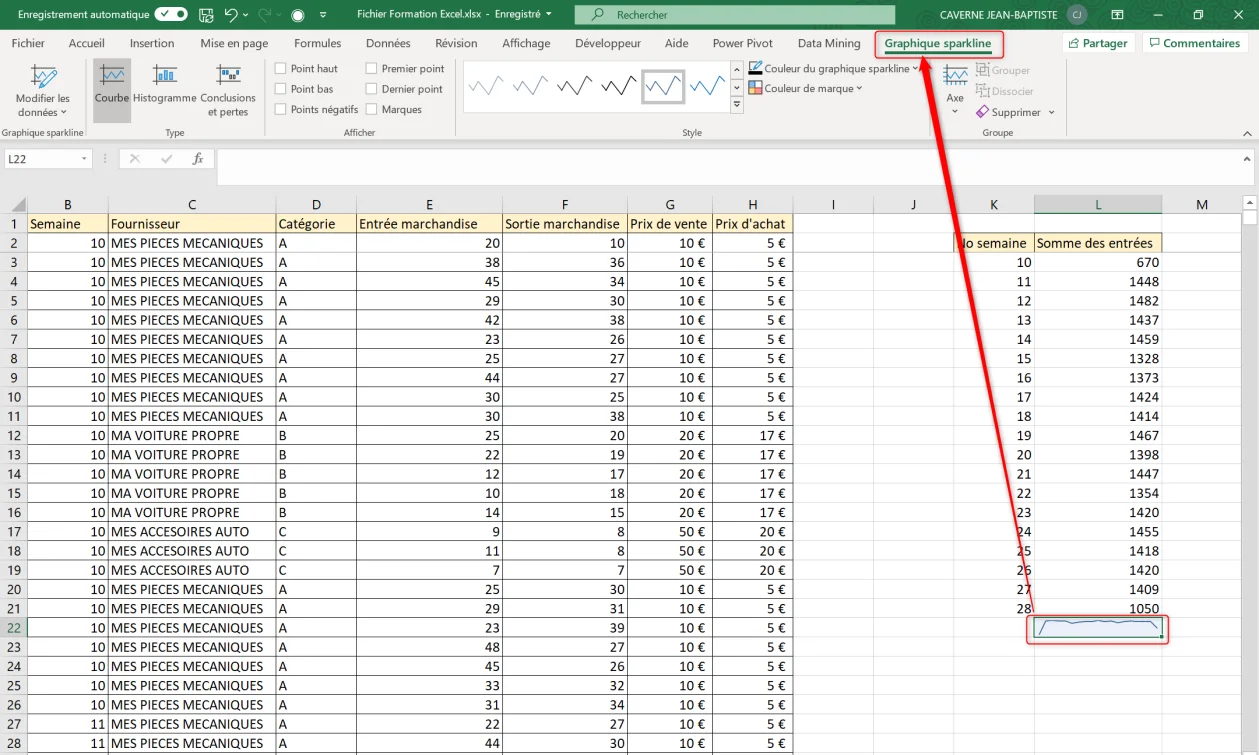Go to the Données tab
1259x755 pixels.
[388, 43]
